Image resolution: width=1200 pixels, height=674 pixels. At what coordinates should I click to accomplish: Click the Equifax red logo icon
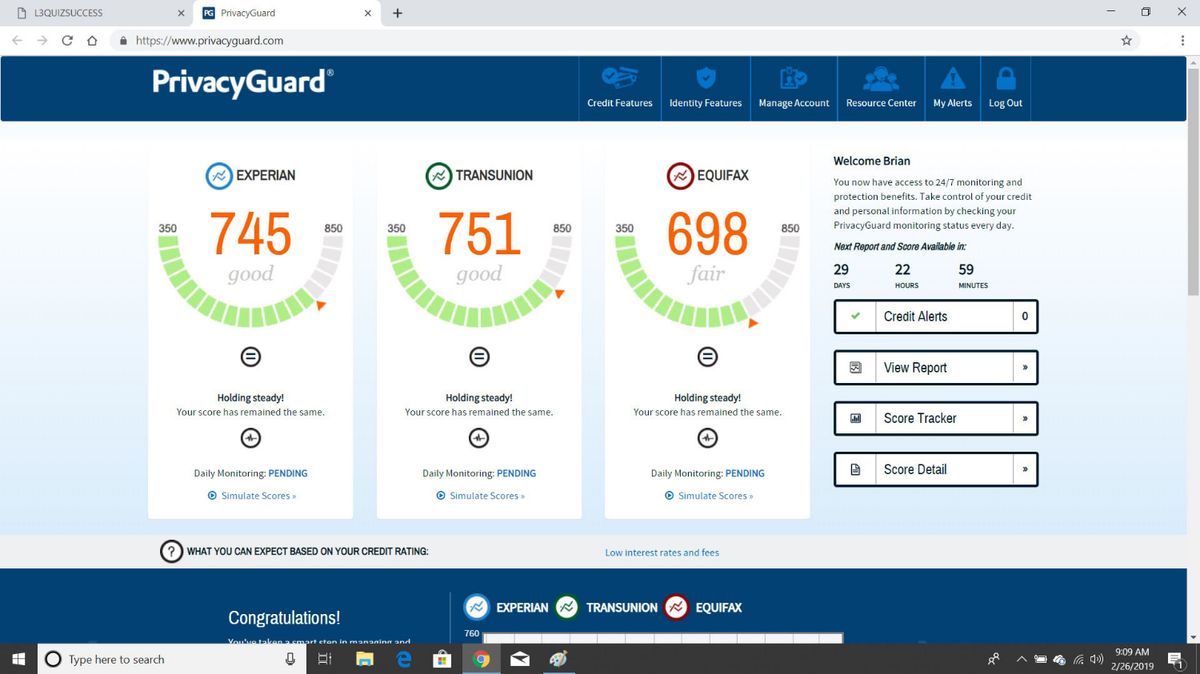[x=678, y=175]
